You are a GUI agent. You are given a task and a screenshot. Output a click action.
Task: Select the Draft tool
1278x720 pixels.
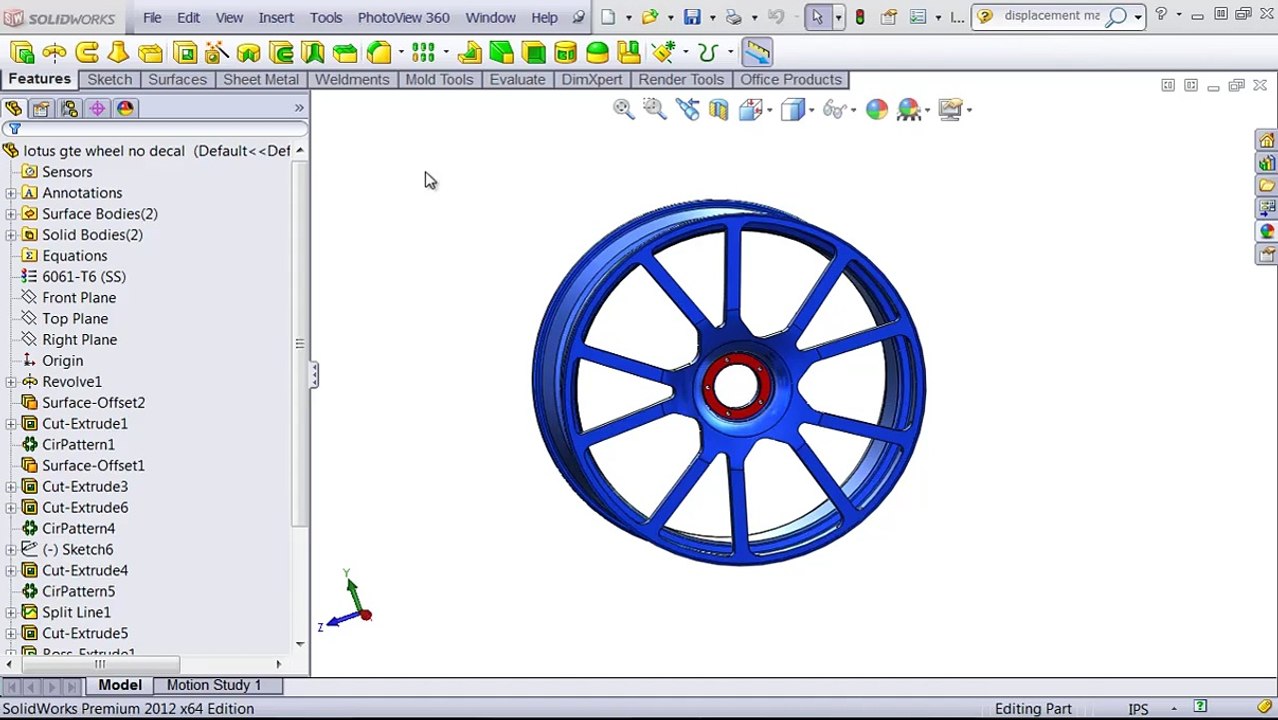502,52
